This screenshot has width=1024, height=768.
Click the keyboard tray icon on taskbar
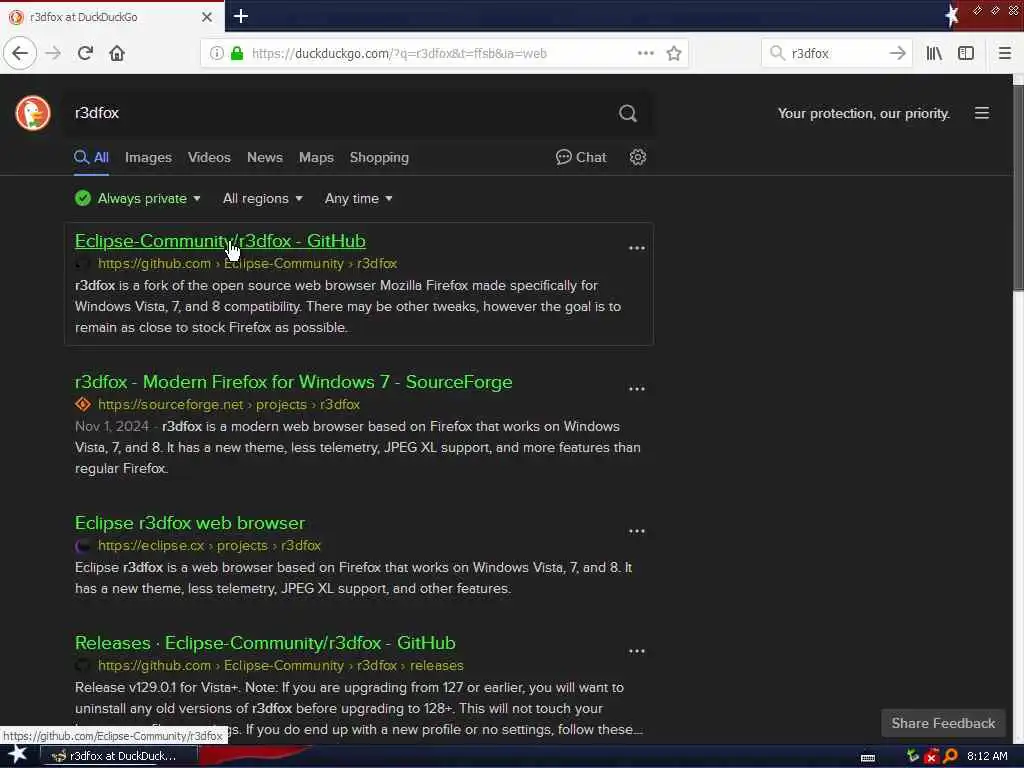tap(868, 758)
